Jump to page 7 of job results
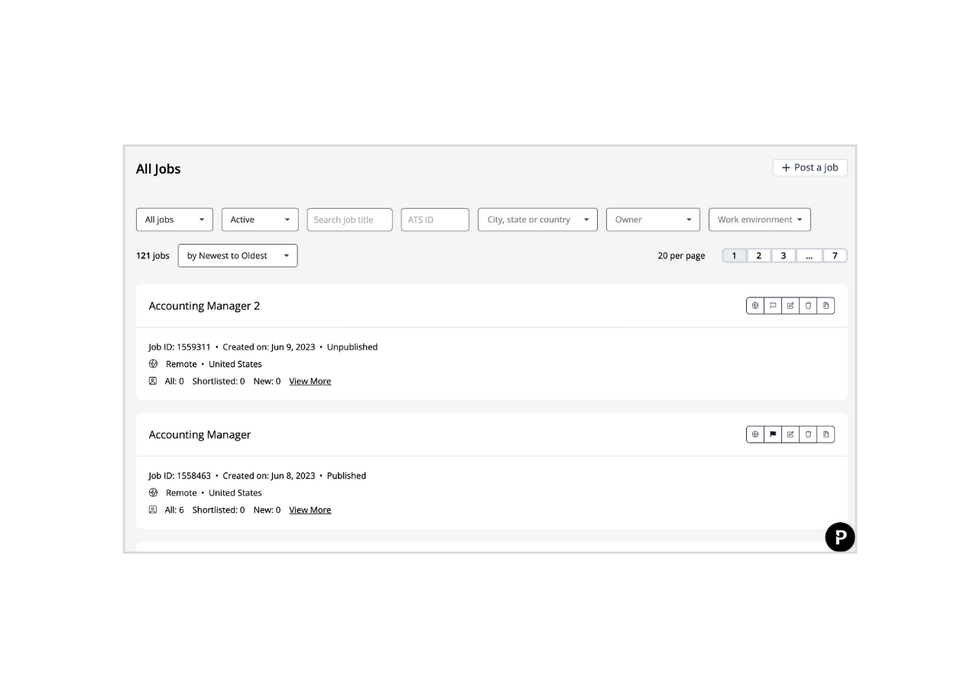 [x=835, y=256]
